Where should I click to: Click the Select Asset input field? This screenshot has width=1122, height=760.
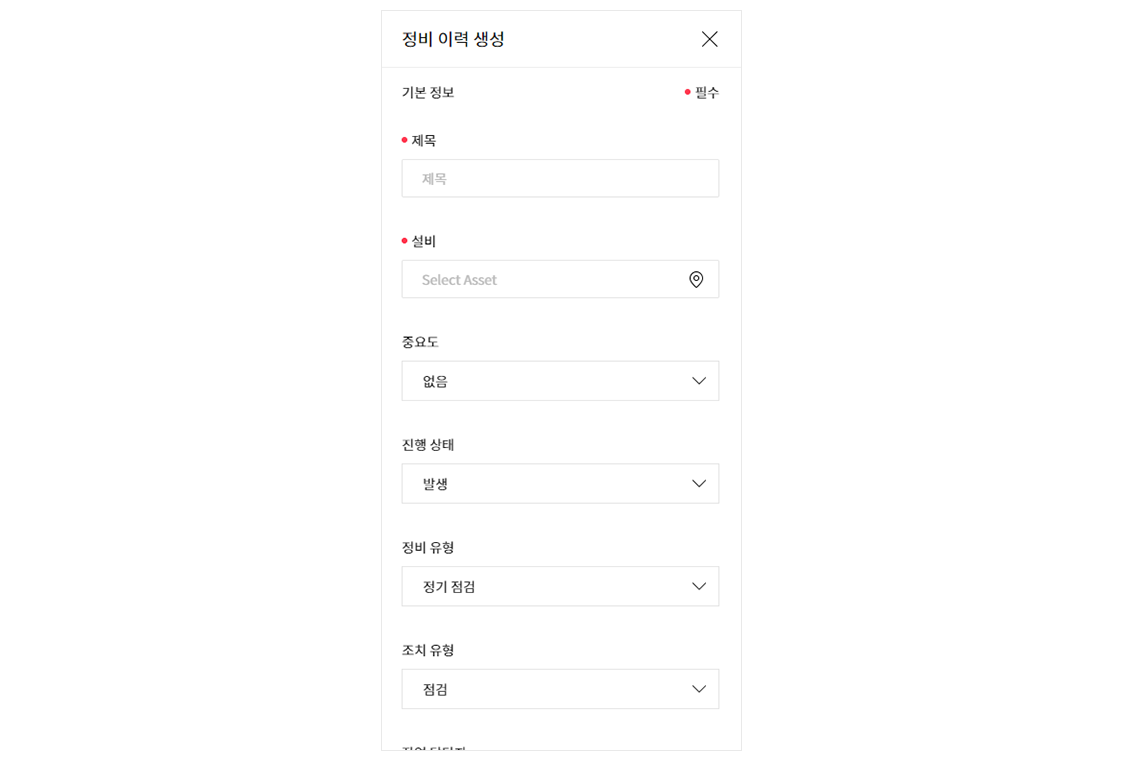pos(560,279)
